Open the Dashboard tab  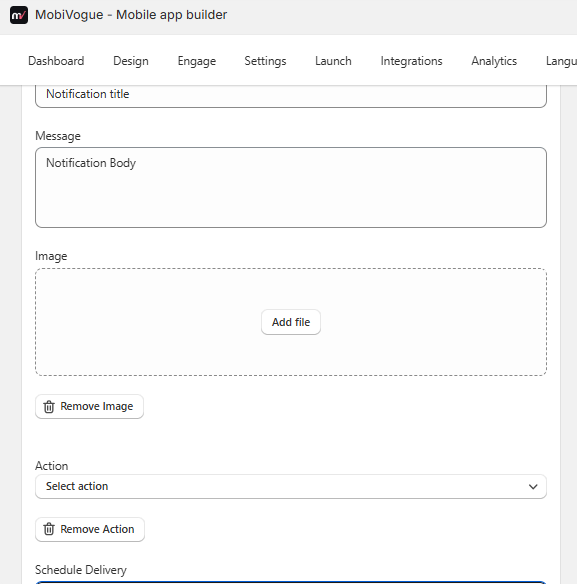coord(56,61)
